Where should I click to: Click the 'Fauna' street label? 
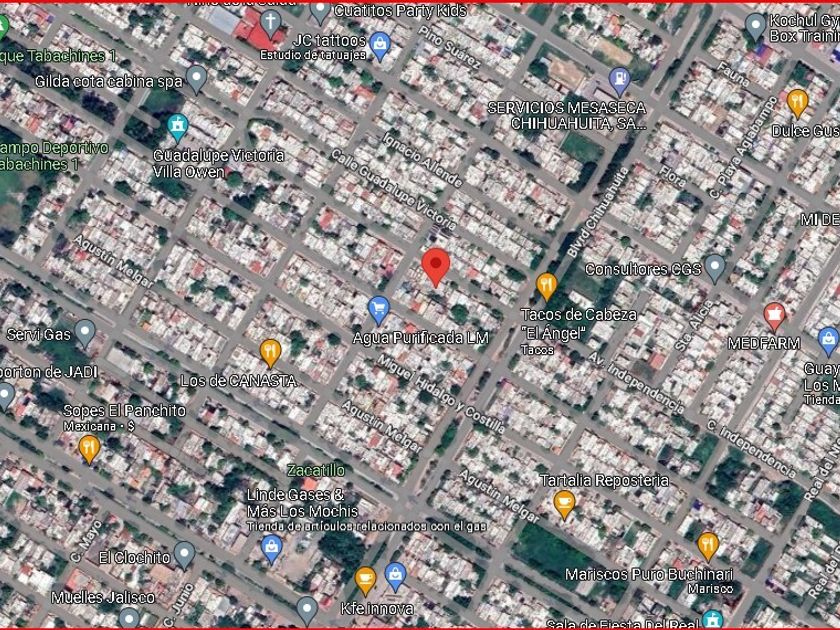click(x=733, y=74)
